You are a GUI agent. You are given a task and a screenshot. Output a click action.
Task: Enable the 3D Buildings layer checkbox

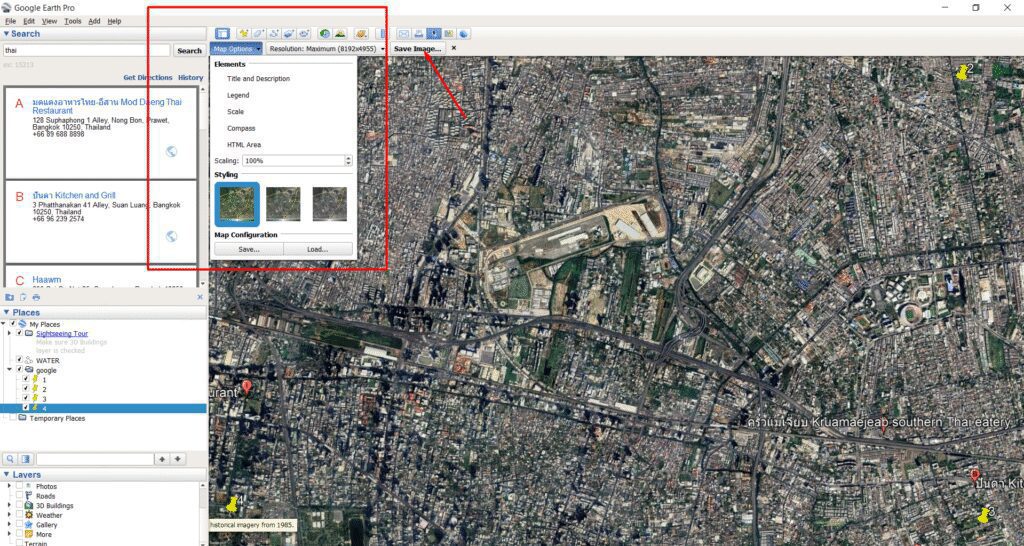pyautogui.click(x=19, y=506)
